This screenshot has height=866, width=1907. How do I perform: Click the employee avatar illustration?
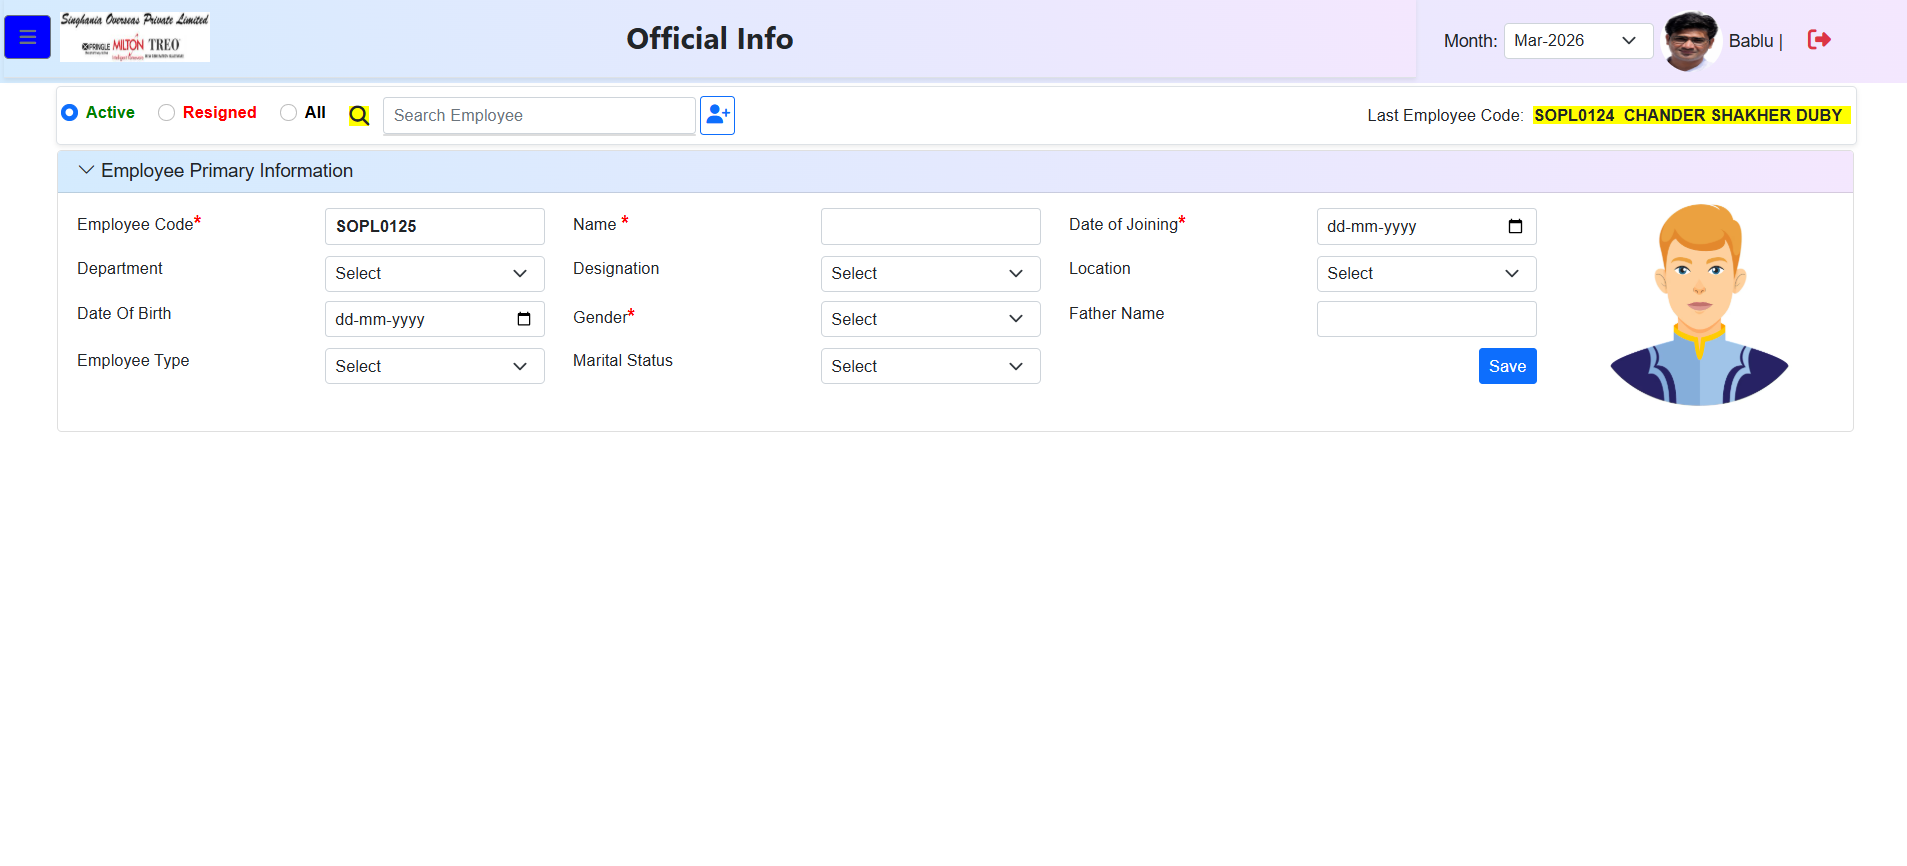(x=1699, y=305)
